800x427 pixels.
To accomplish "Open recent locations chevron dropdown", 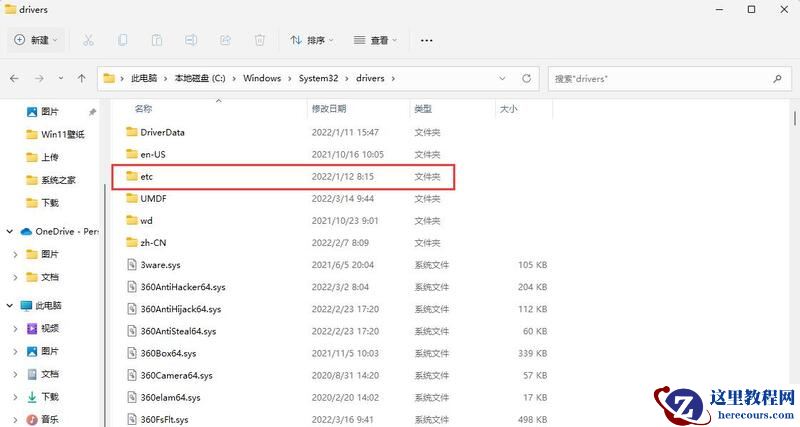I will [x=61, y=79].
